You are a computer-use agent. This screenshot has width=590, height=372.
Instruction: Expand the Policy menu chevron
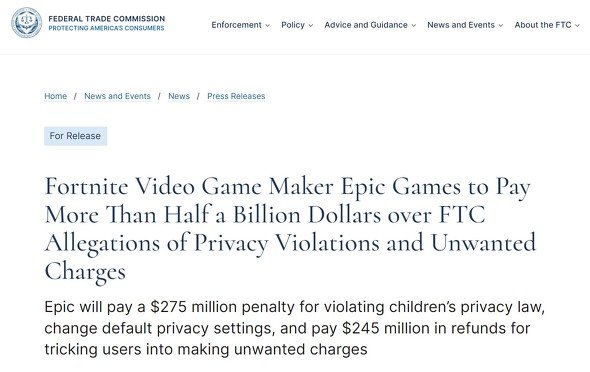311,26
